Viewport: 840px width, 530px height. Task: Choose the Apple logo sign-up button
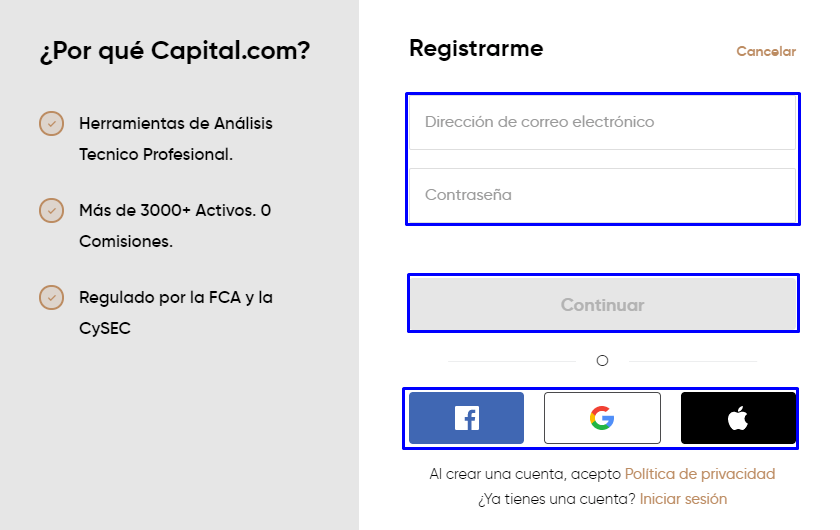click(738, 418)
